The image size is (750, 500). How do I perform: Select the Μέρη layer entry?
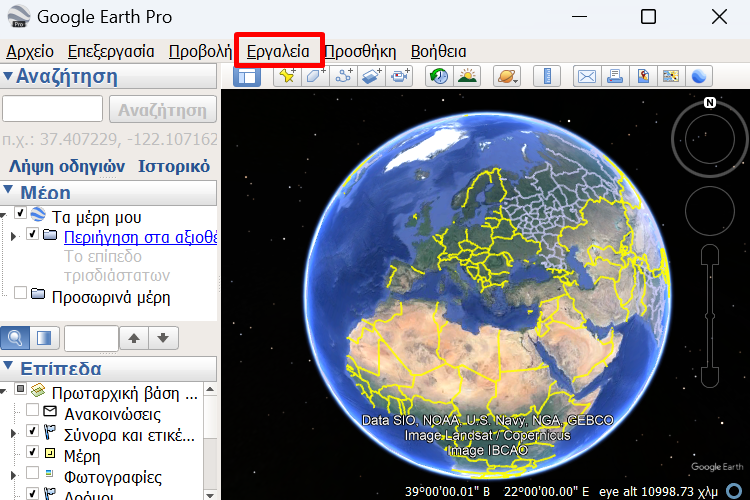82,456
